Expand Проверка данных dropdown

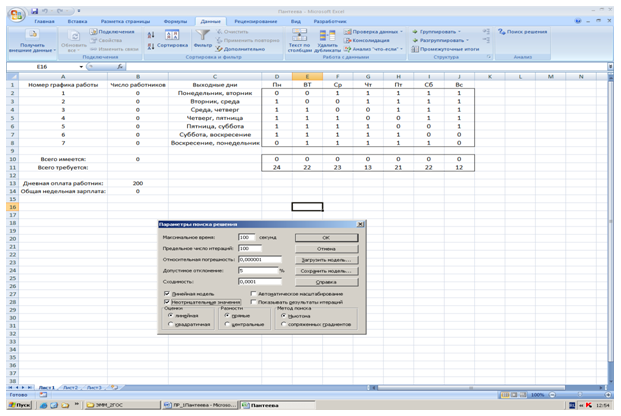point(401,32)
